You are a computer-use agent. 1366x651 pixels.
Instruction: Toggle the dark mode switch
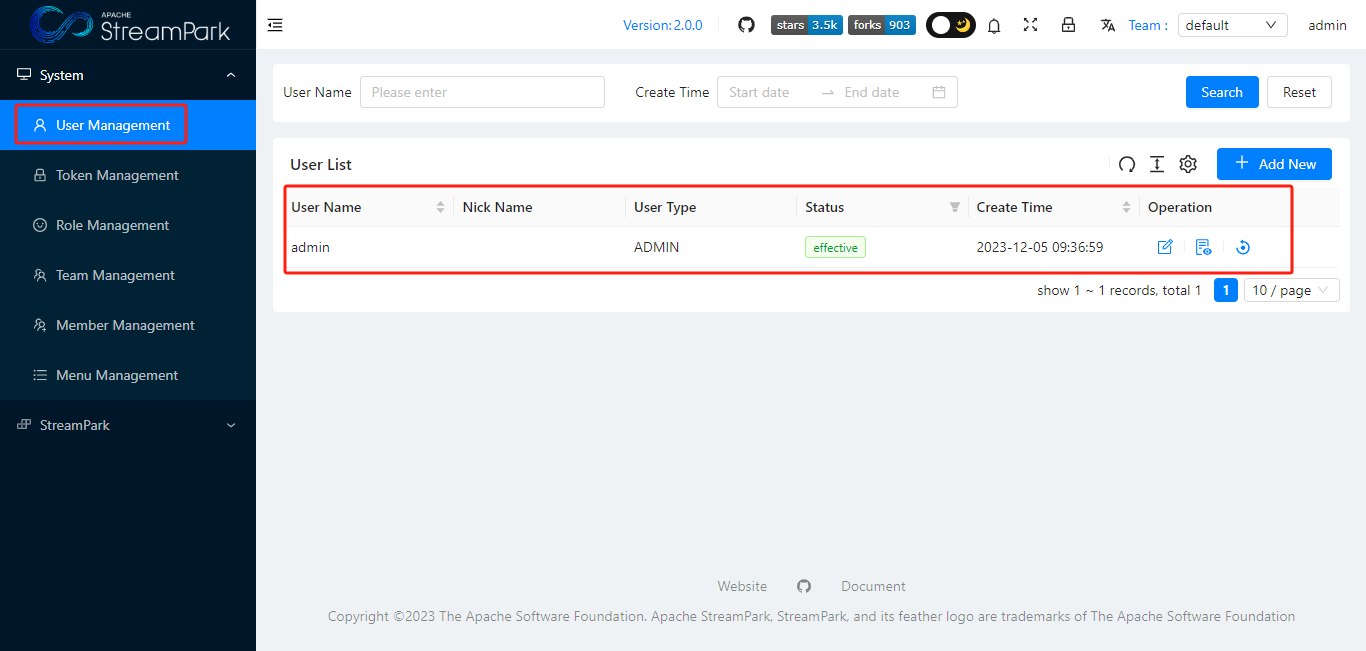click(x=950, y=25)
